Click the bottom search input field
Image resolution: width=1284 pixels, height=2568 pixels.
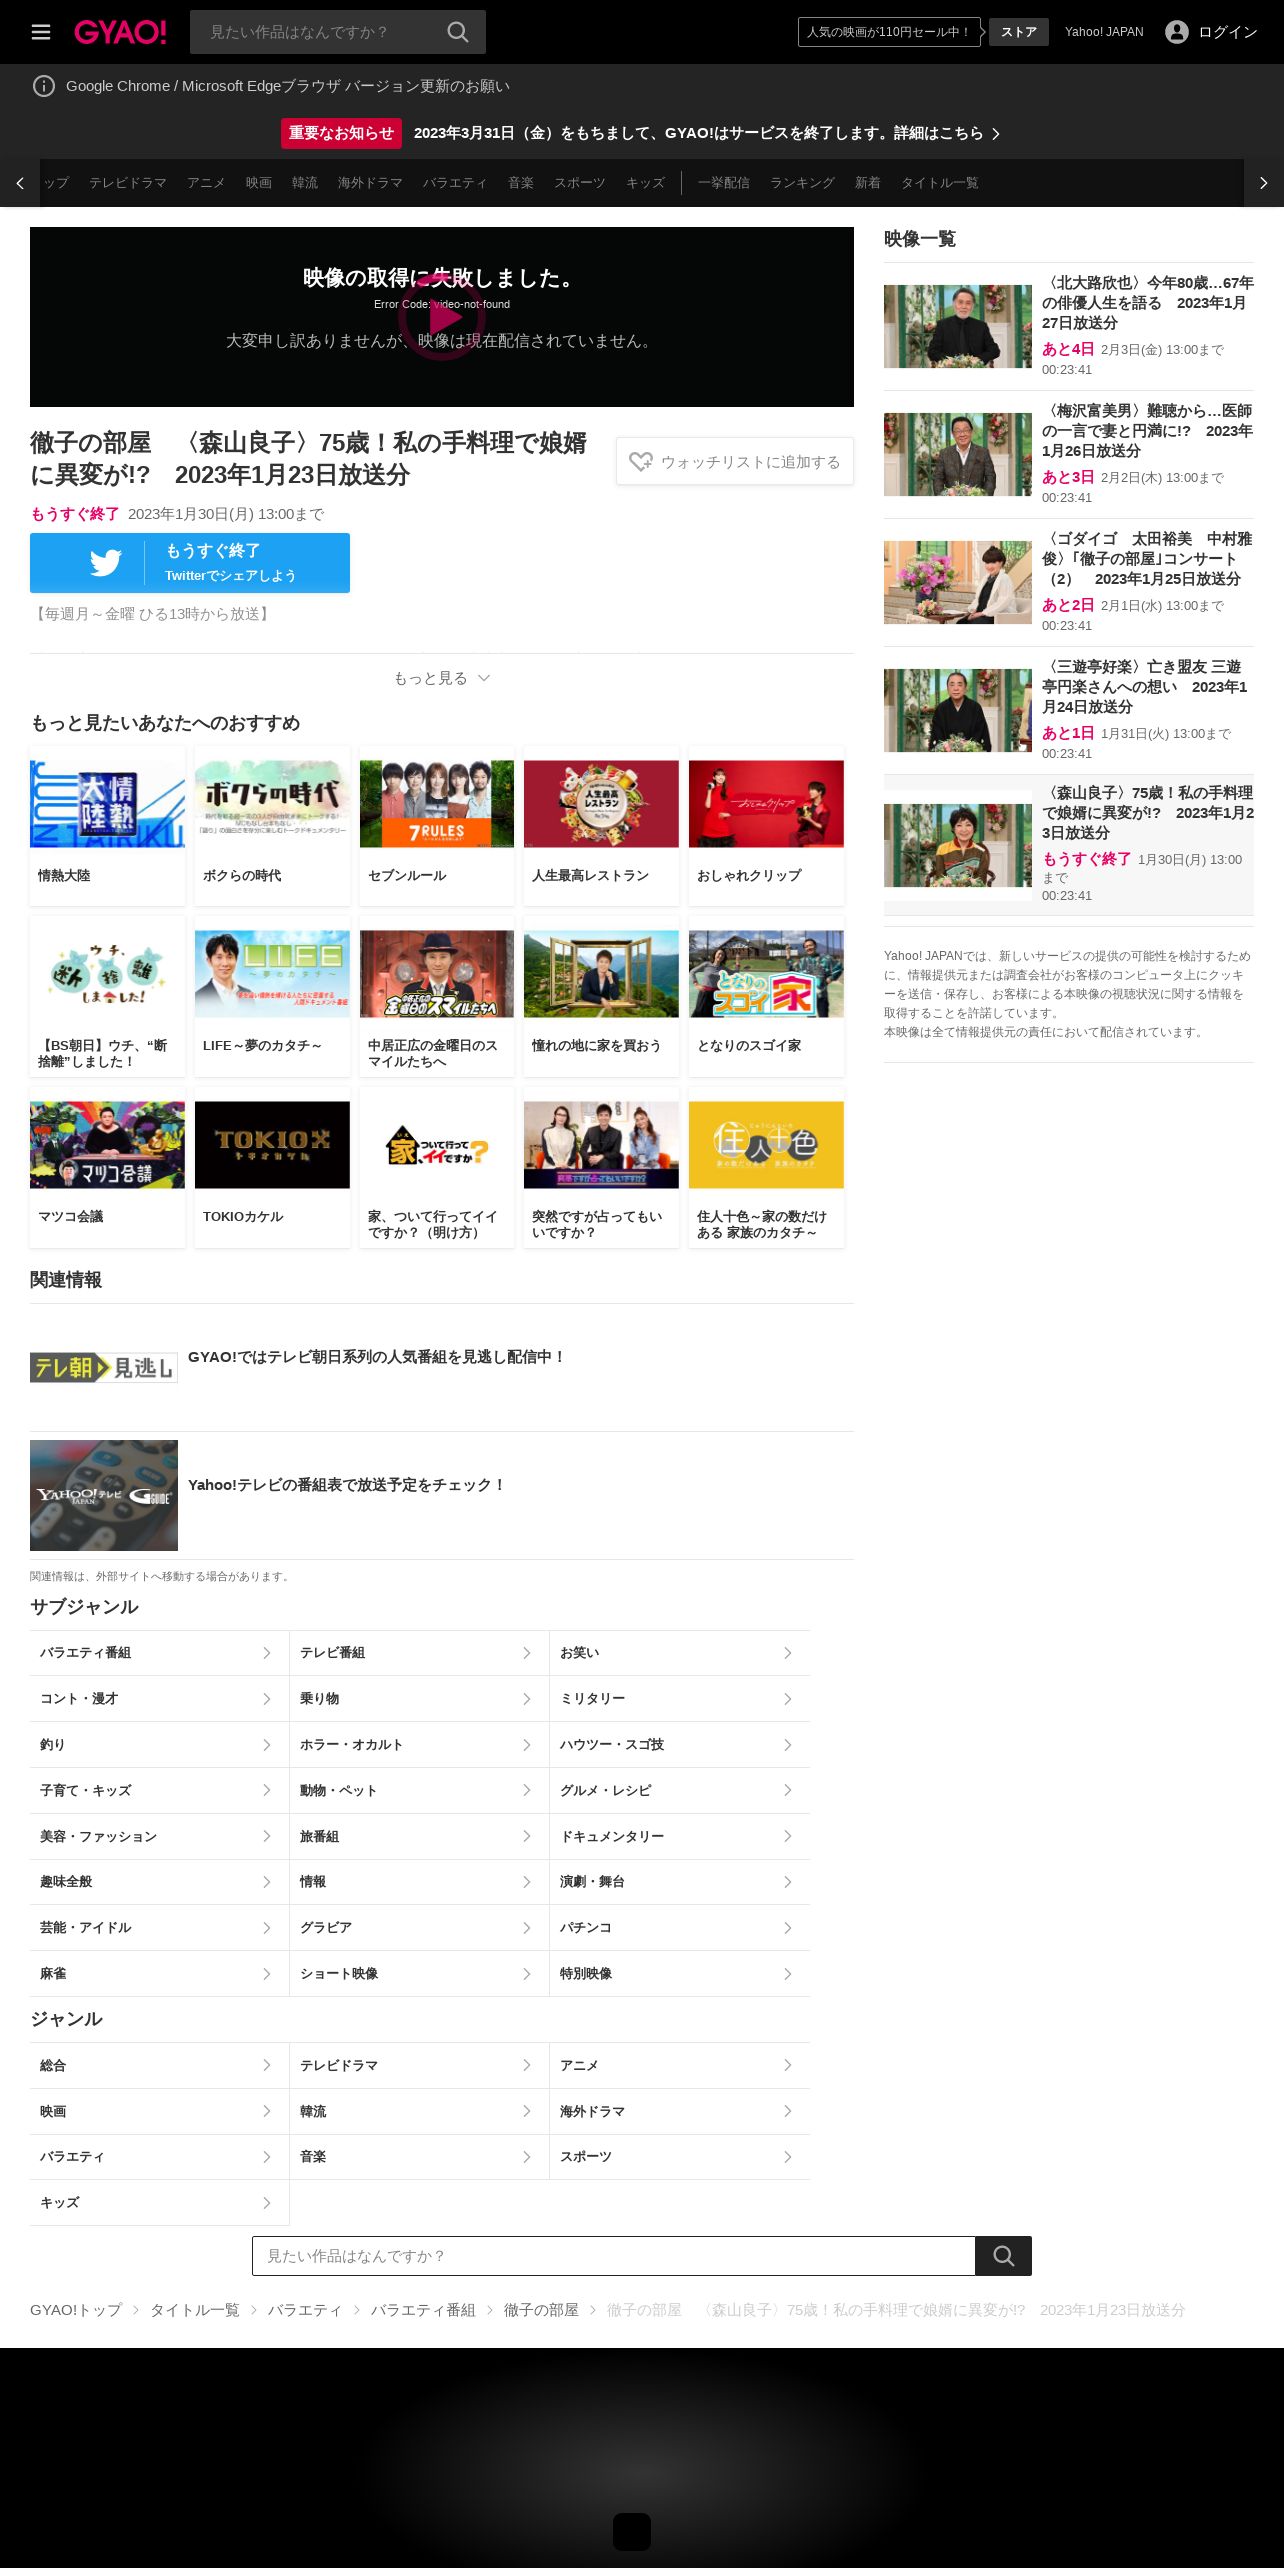pyautogui.click(x=614, y=2256)
